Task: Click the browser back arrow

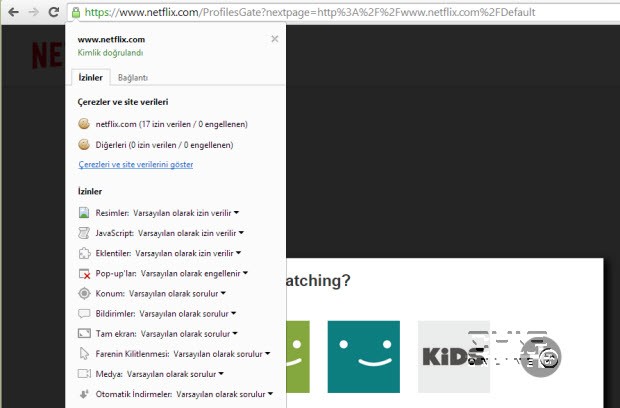Action: coord(12,12)
